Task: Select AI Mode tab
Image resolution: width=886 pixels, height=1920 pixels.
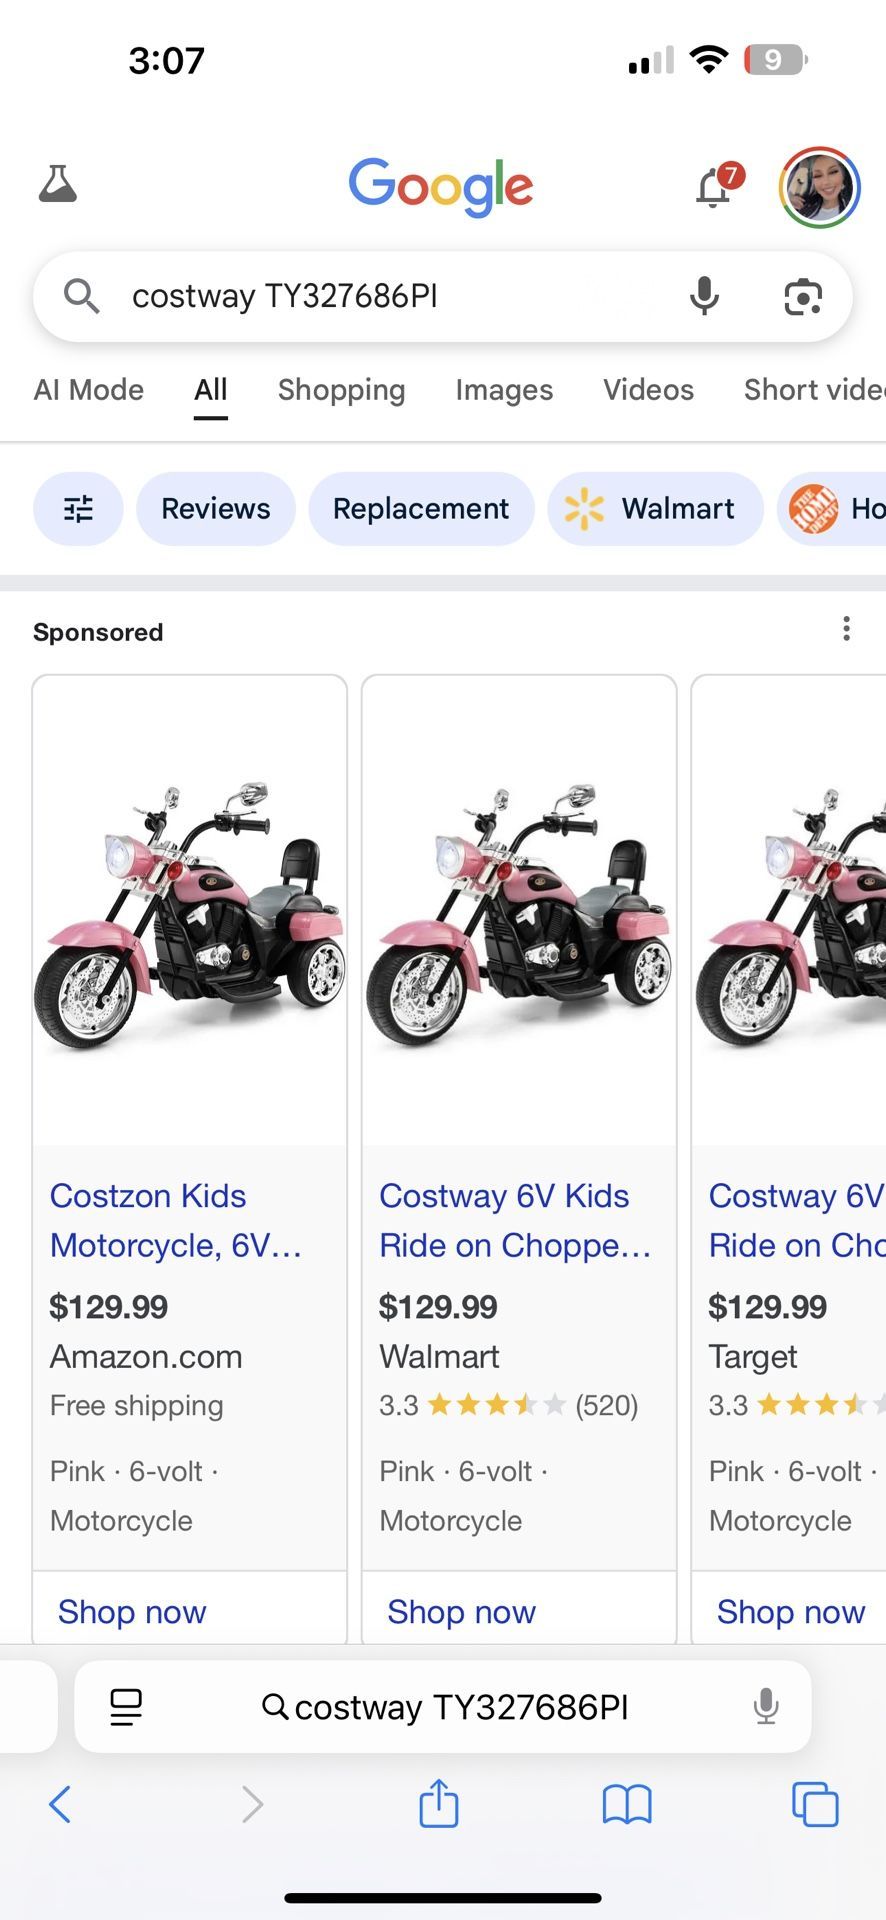Action: click(89, 390)
